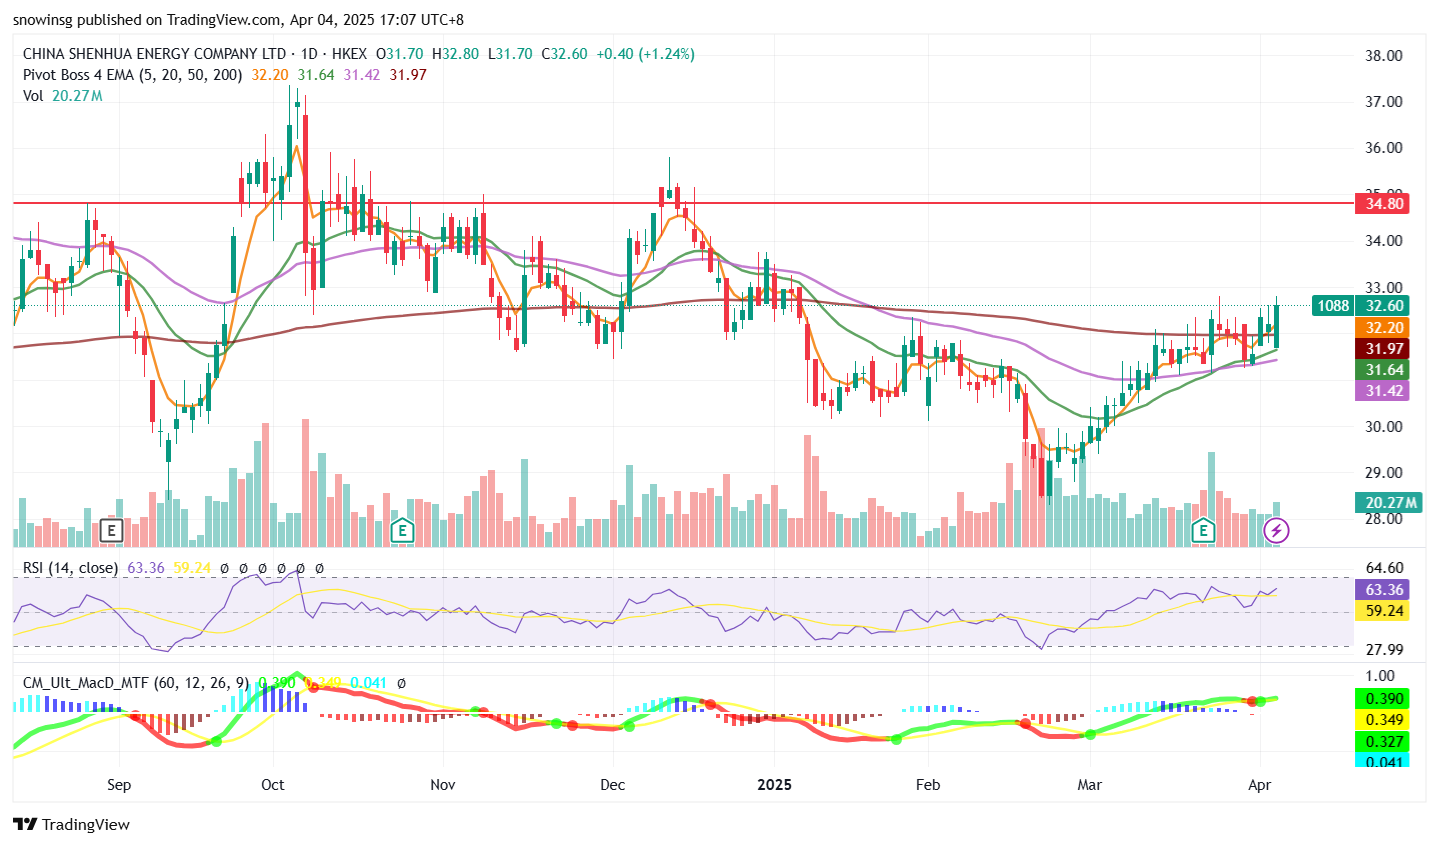Click the low value L31.70
Viewport: 1439px width, 846px height.
510,54
